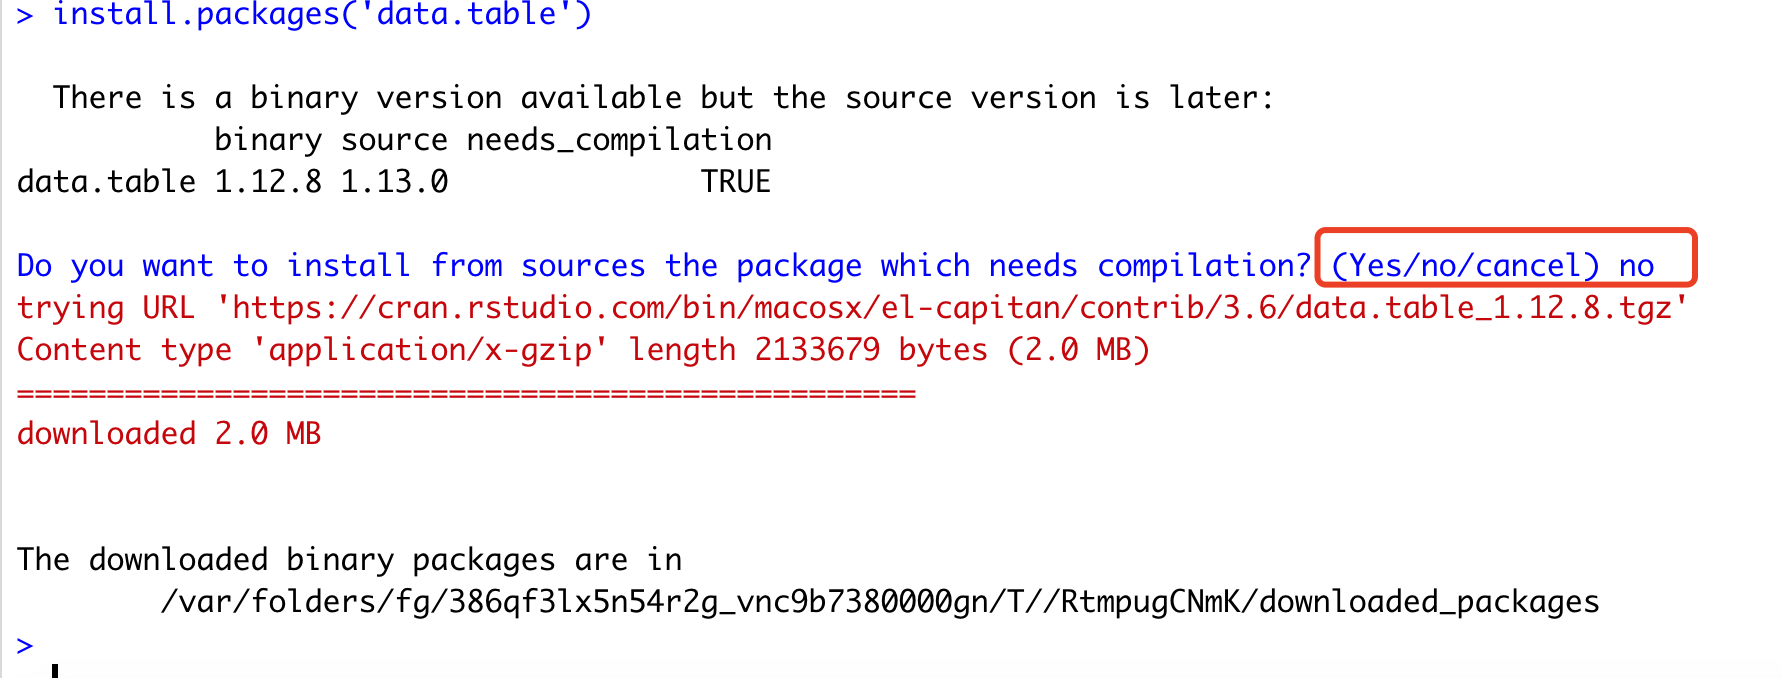Click the typed 'no' answer
The width and height of the screenshot is (1782, 678).
click(x=1636, y=266)
